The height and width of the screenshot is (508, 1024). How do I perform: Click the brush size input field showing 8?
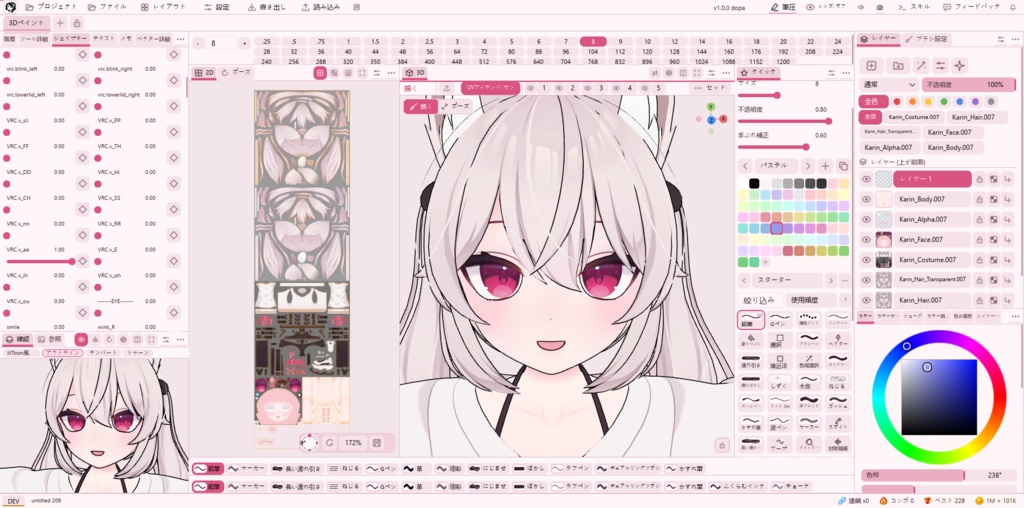point(221,43)
